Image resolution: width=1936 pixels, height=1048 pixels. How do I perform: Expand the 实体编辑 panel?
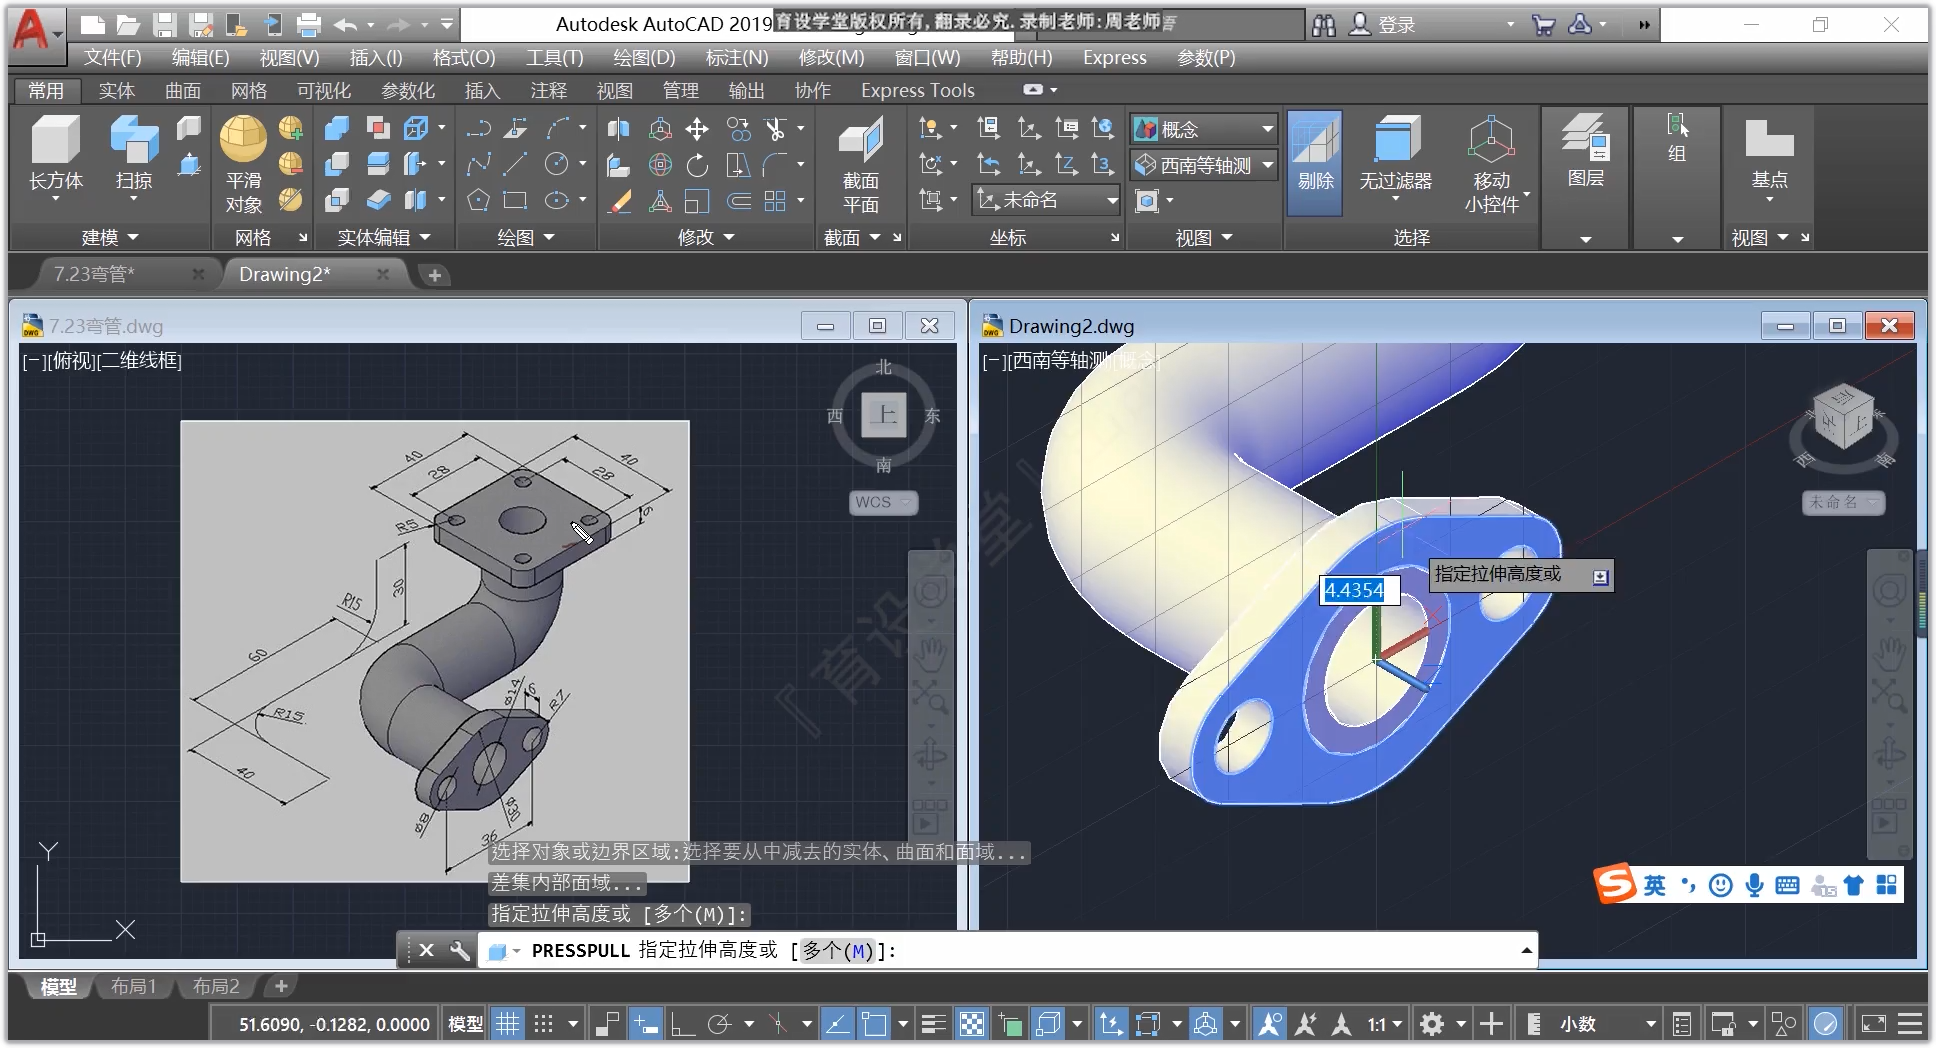coord(384,238)
